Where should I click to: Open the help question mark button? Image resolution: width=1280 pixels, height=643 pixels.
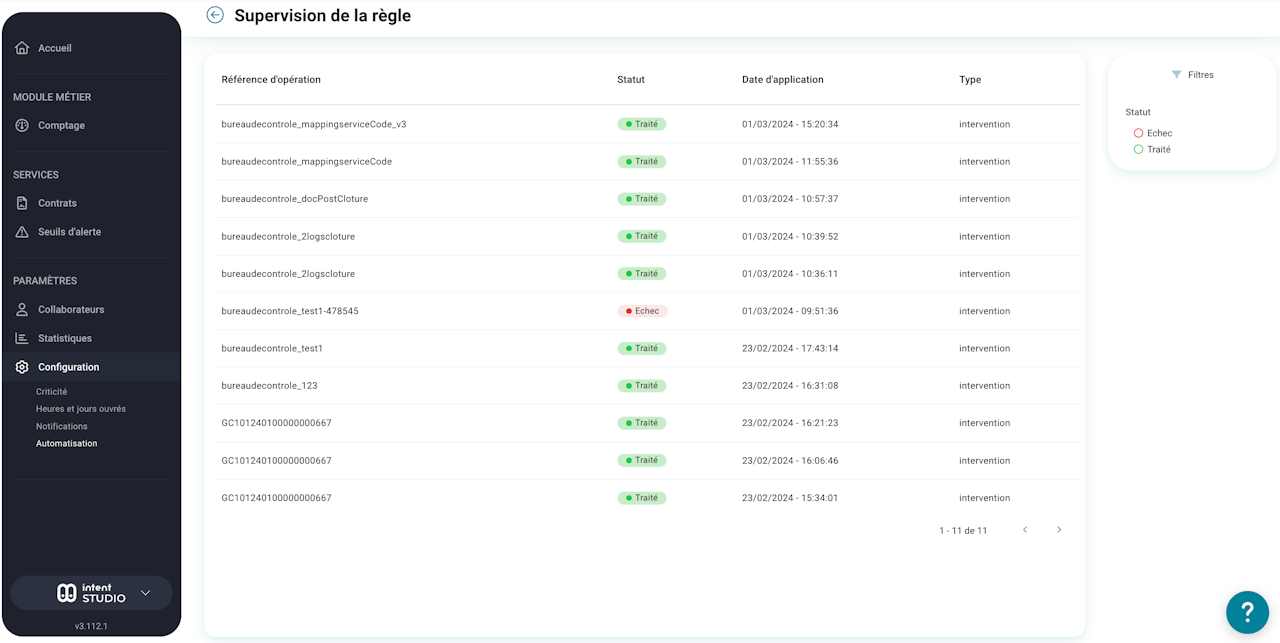click(x=1247, y=611)
